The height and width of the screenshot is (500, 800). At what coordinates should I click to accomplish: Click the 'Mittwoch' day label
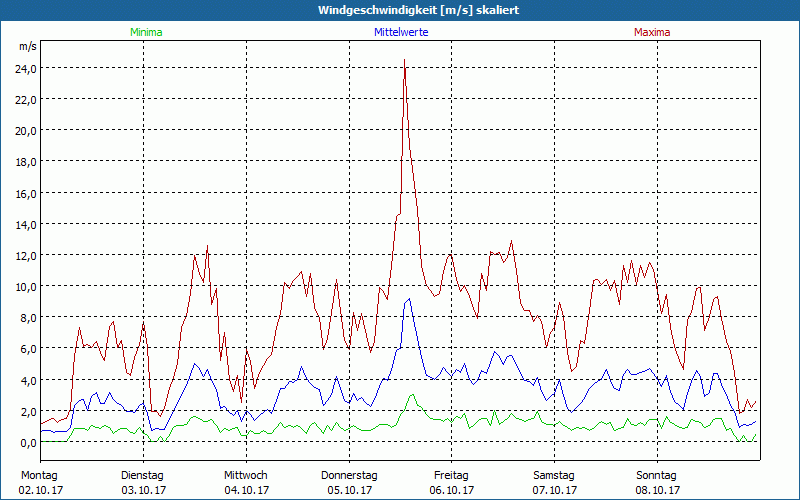(246, 476)
